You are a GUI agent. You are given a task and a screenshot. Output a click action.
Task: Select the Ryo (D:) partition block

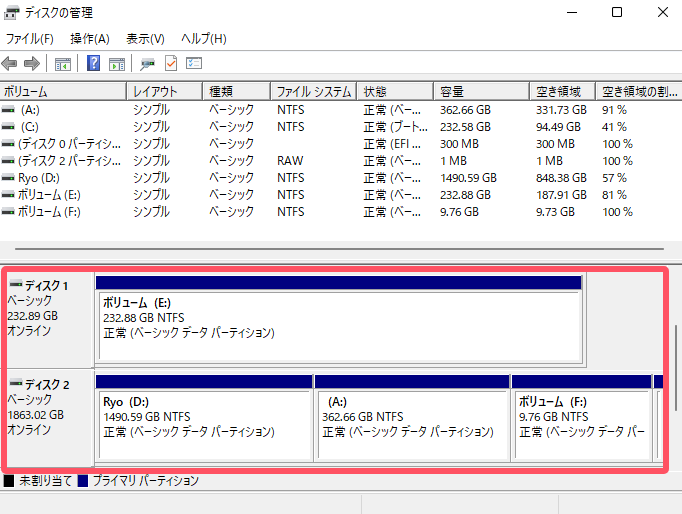[204, 418]
